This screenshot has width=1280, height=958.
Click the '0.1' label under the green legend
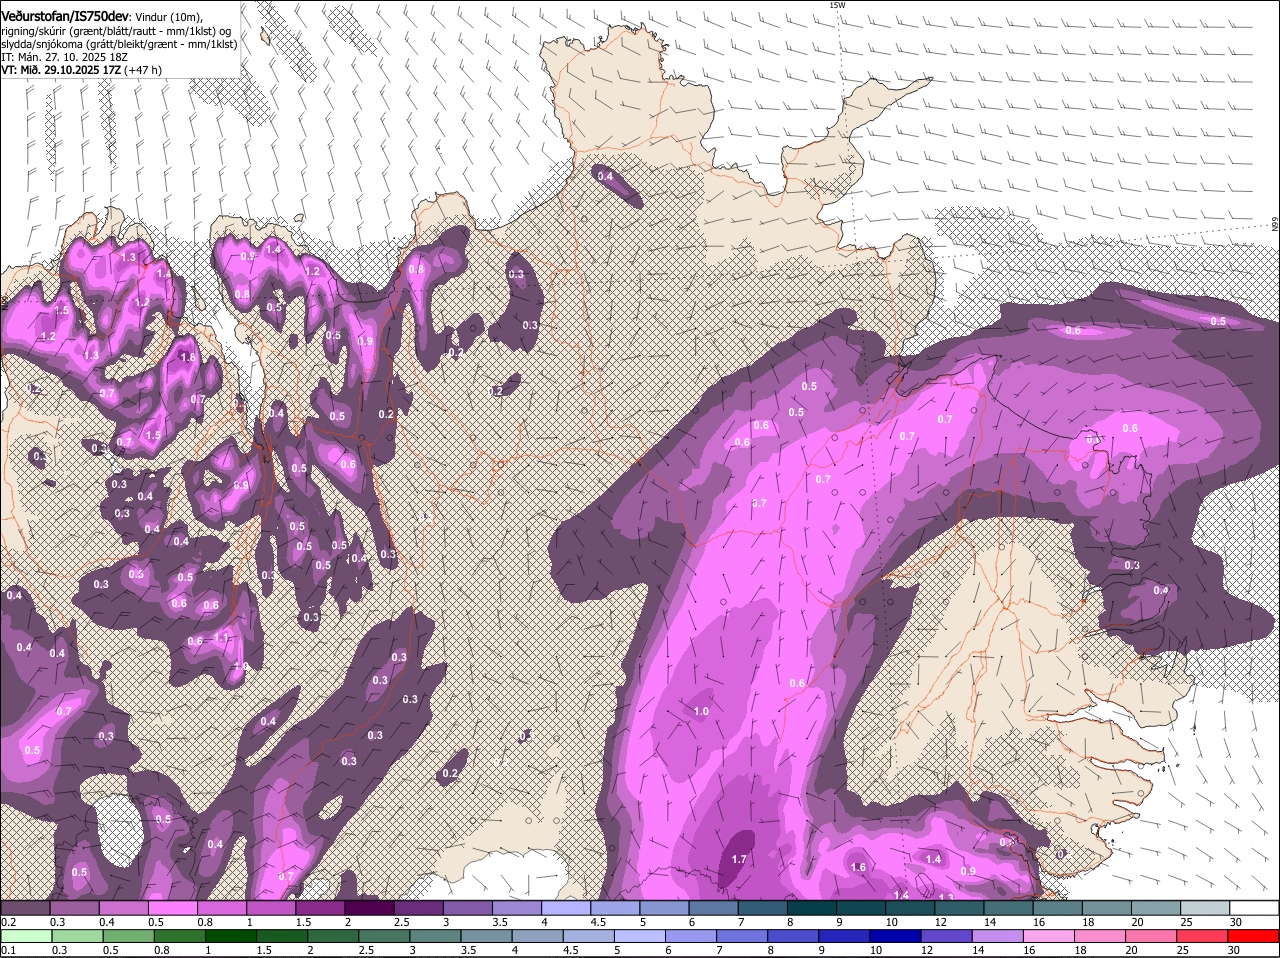pyautogui.click(x=8, y=950)
